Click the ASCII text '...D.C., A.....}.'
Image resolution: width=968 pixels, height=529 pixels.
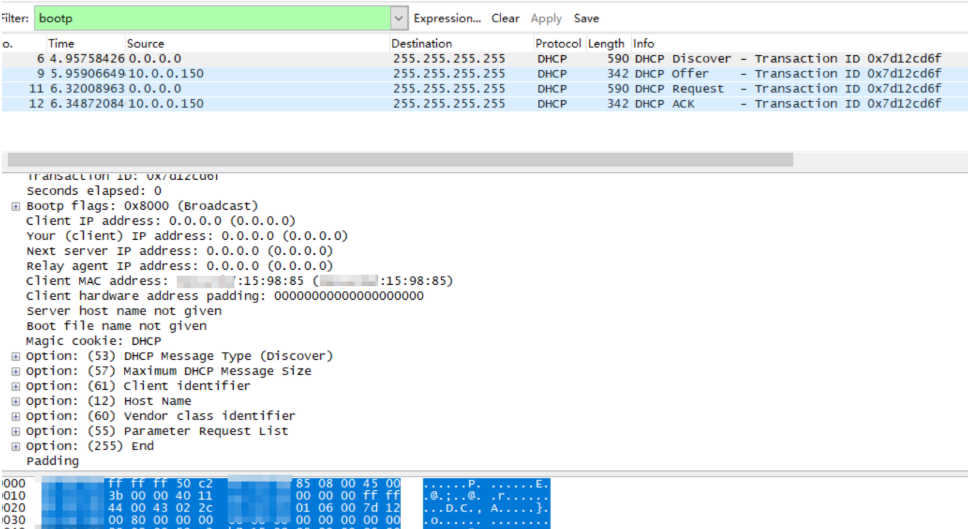coord(486,509)
